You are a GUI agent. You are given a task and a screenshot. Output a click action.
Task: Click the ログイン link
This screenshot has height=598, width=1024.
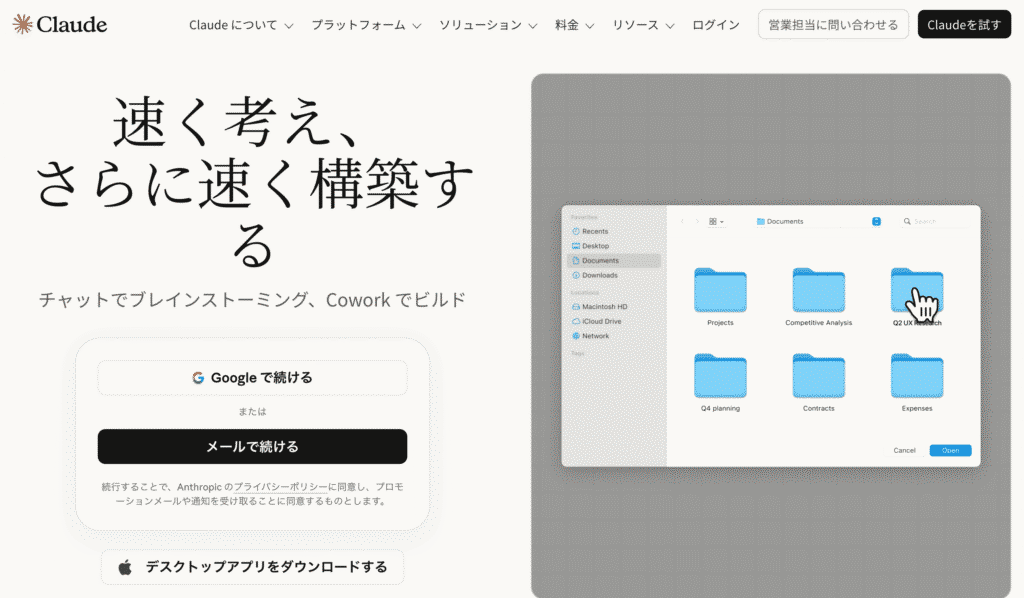pyautogui.click(x=716, y=25)
